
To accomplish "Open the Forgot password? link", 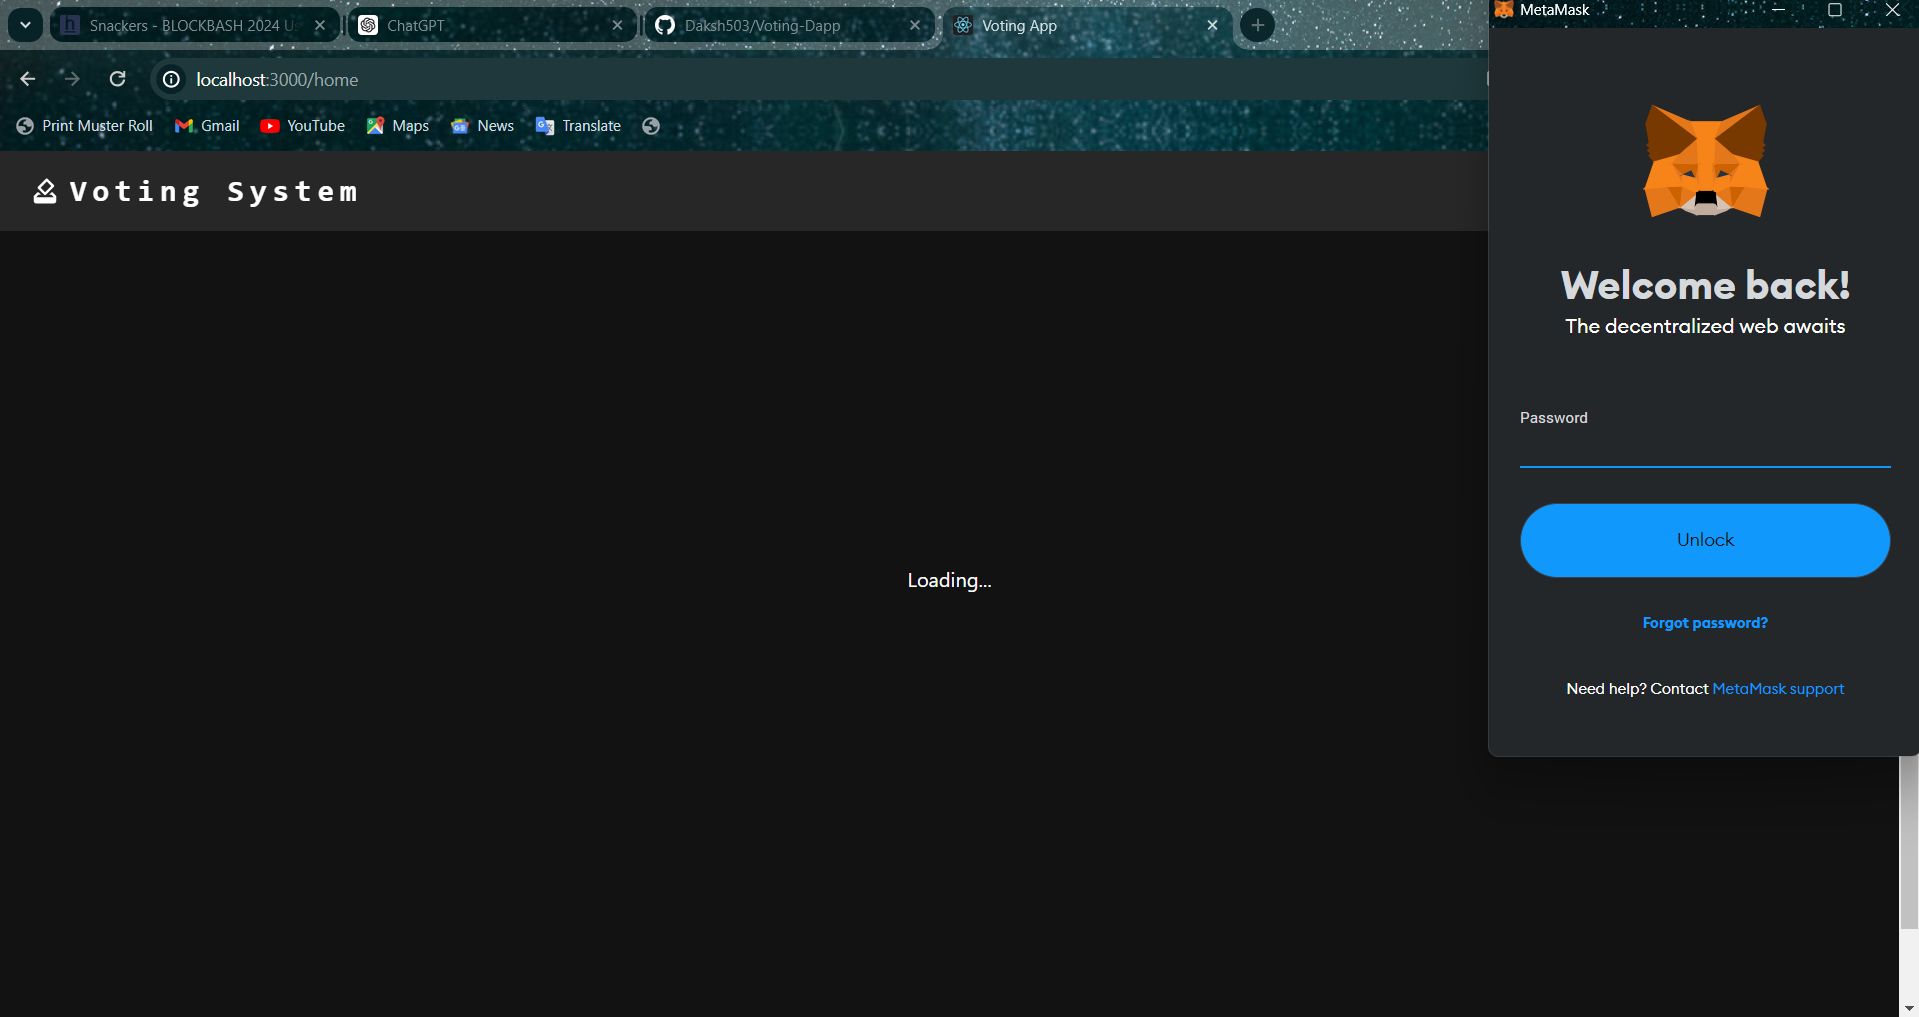I will [1705, 623].
